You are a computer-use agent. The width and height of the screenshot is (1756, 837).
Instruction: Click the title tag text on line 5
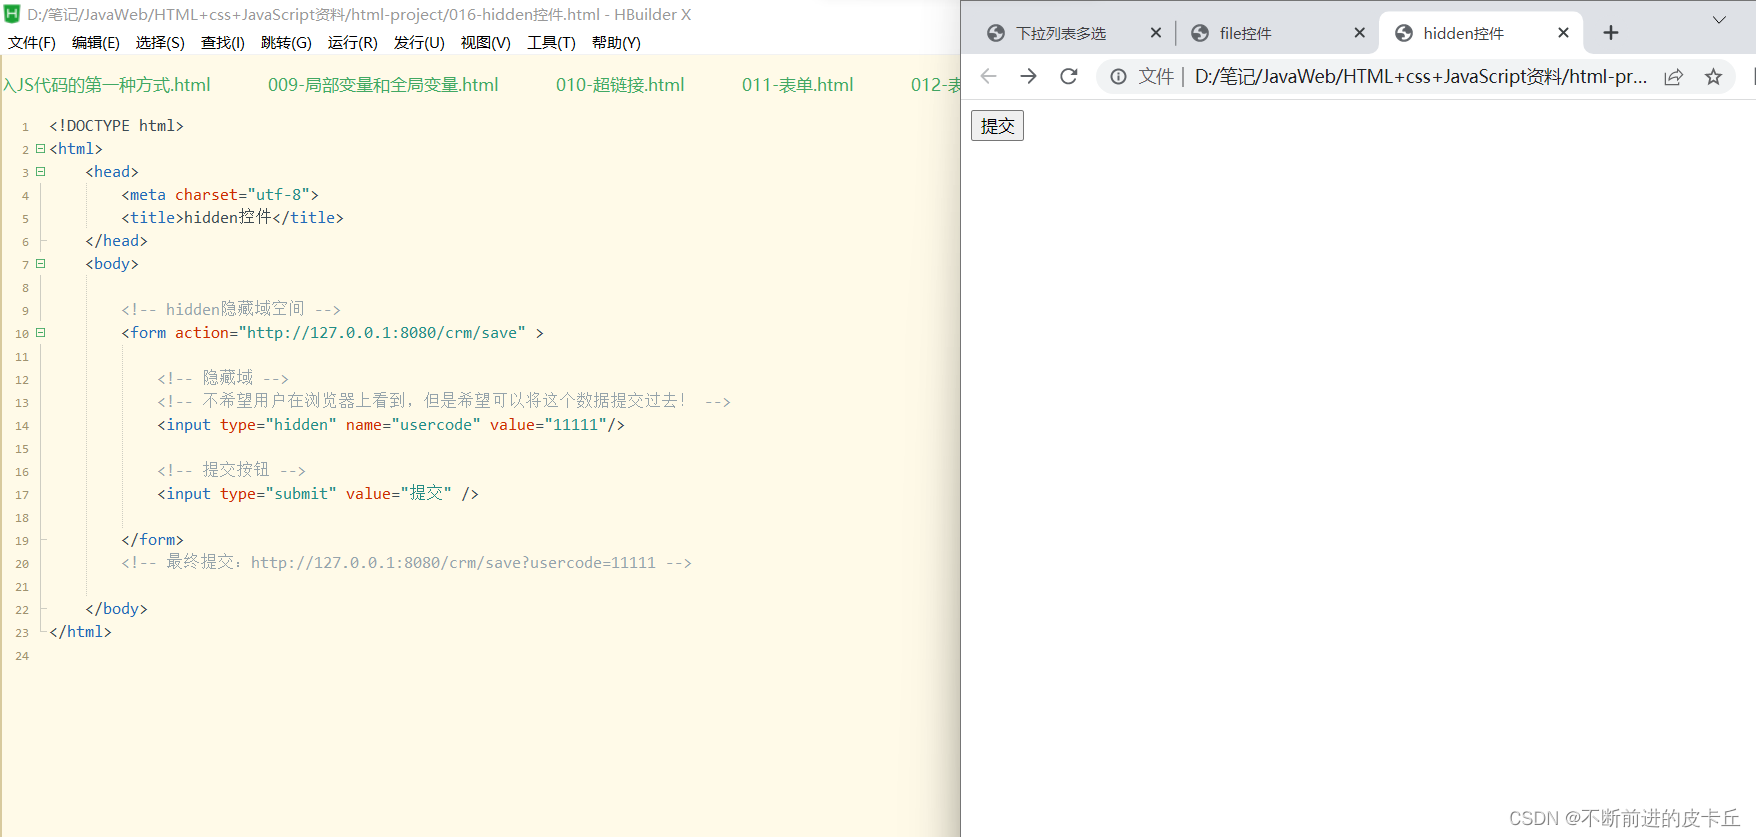(x=233, y=218)
